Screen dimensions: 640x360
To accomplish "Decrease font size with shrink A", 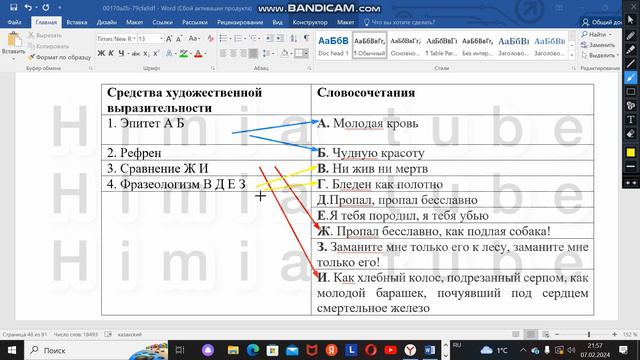I will 179,39.
